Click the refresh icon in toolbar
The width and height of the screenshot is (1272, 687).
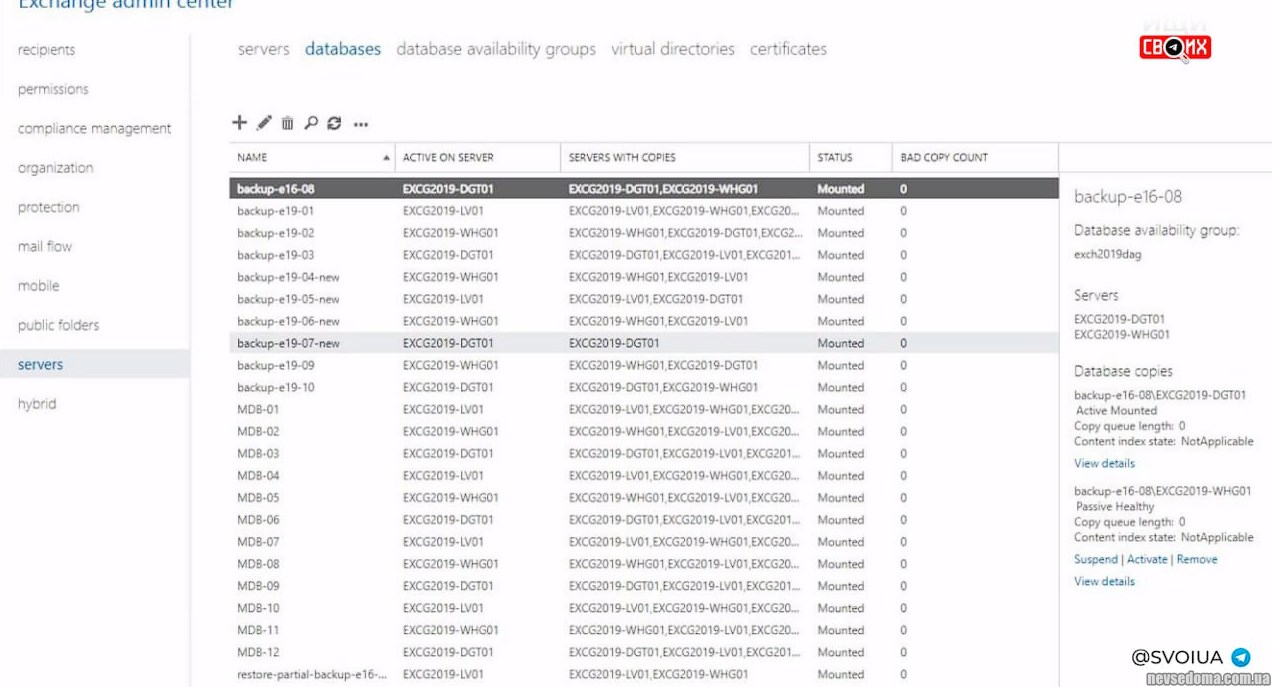[334, 123]
